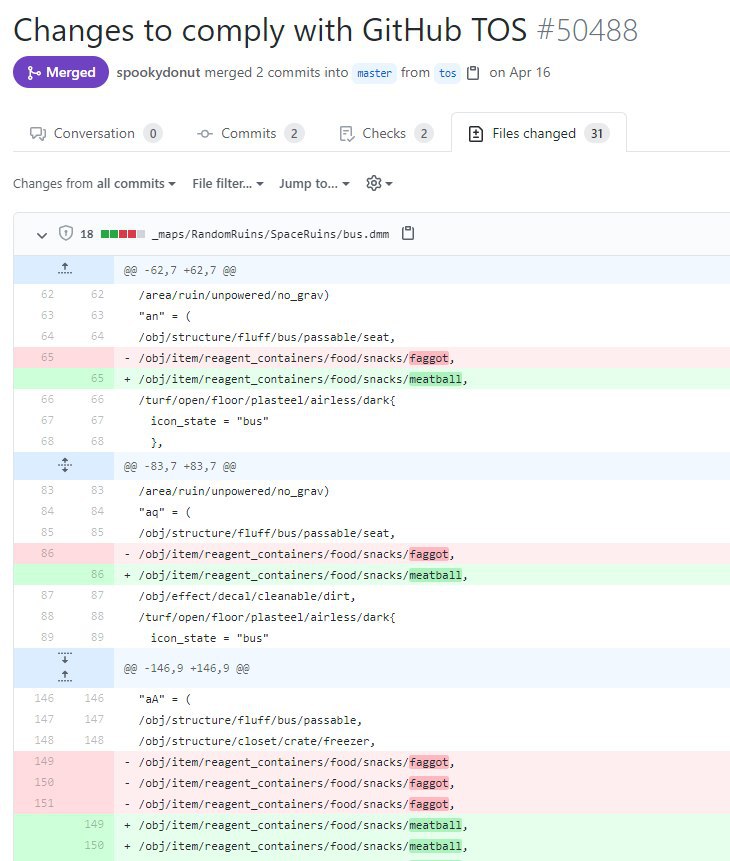The height and width of the screenshot is (861, 730).
Task: Collapse the bus.dmm file diff
Action: pyautogui.click(x=42, y=235)
